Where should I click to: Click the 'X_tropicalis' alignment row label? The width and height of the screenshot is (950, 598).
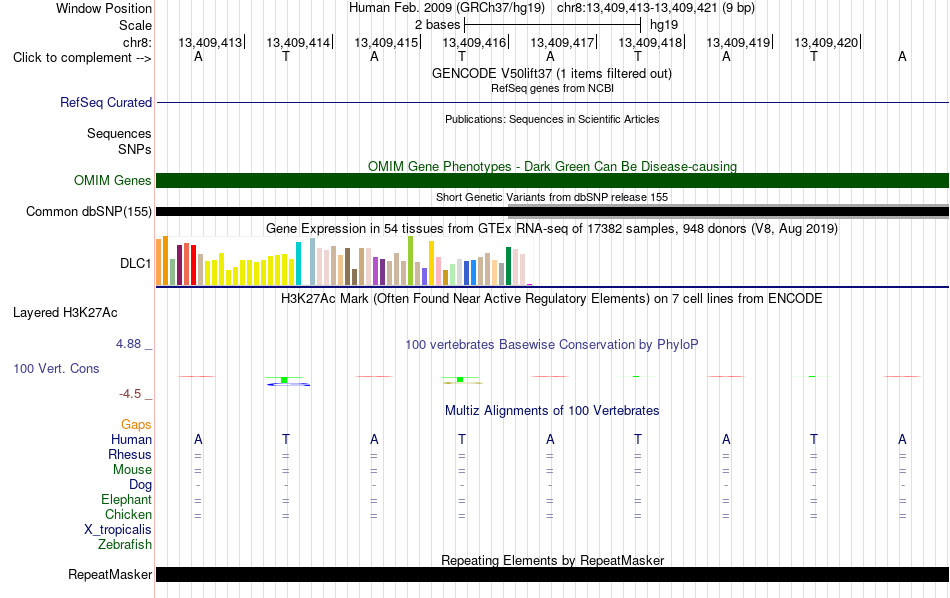click(118, 530)
